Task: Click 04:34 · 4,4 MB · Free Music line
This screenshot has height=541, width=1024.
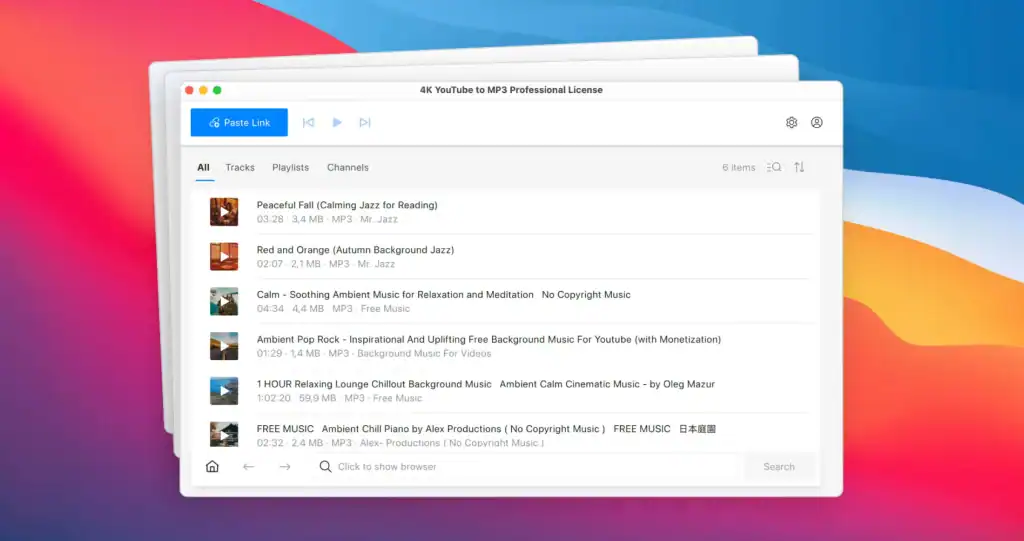Action: click(333, 308)
